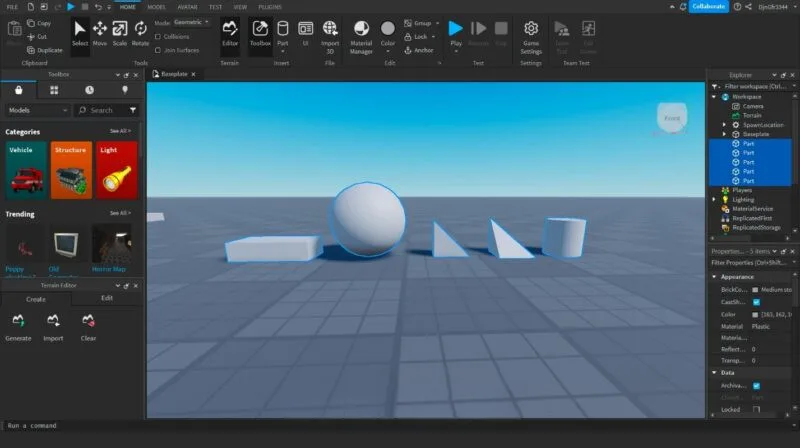Viewport: 800px width, 448px height.
Task: Toggle the CastShadow property checkbox
Action: [756, 302]
